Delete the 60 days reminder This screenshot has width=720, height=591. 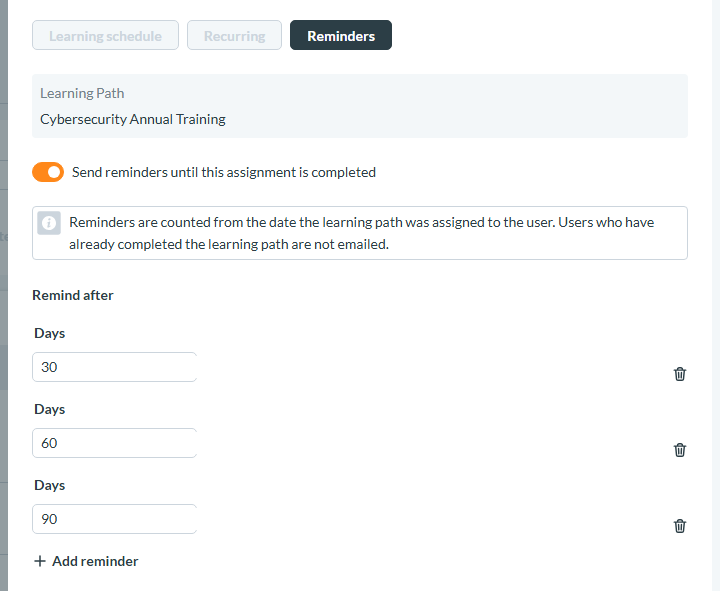[680, 450]
